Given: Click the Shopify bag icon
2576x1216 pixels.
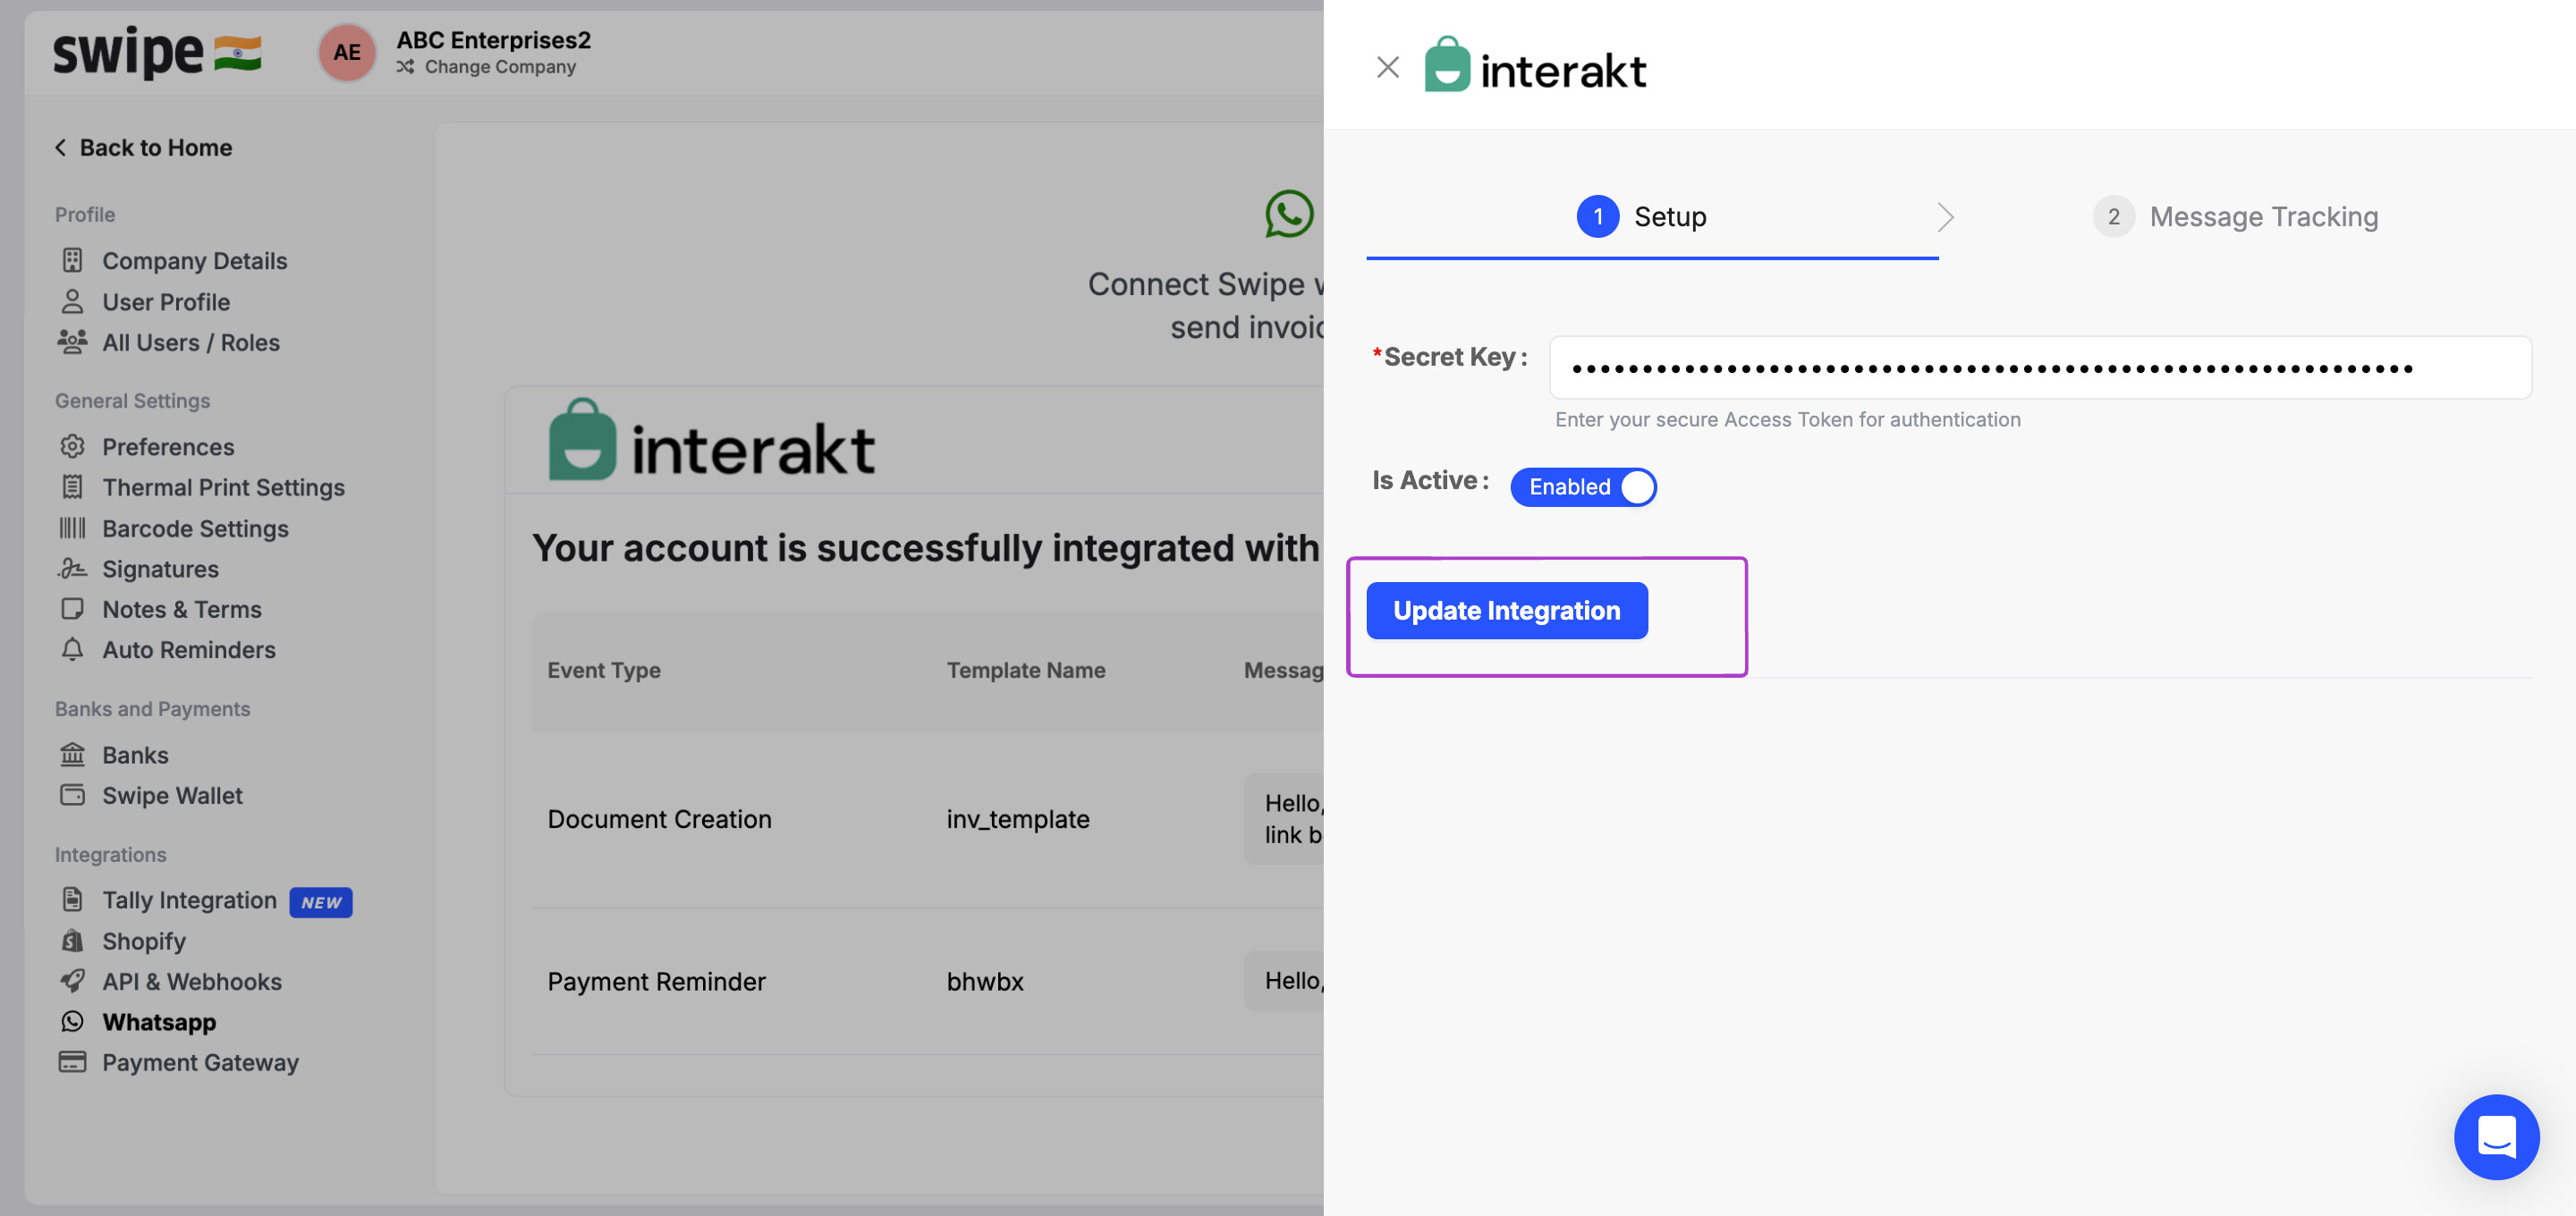Looking at the screenshot, I should (x=72, y=941).
